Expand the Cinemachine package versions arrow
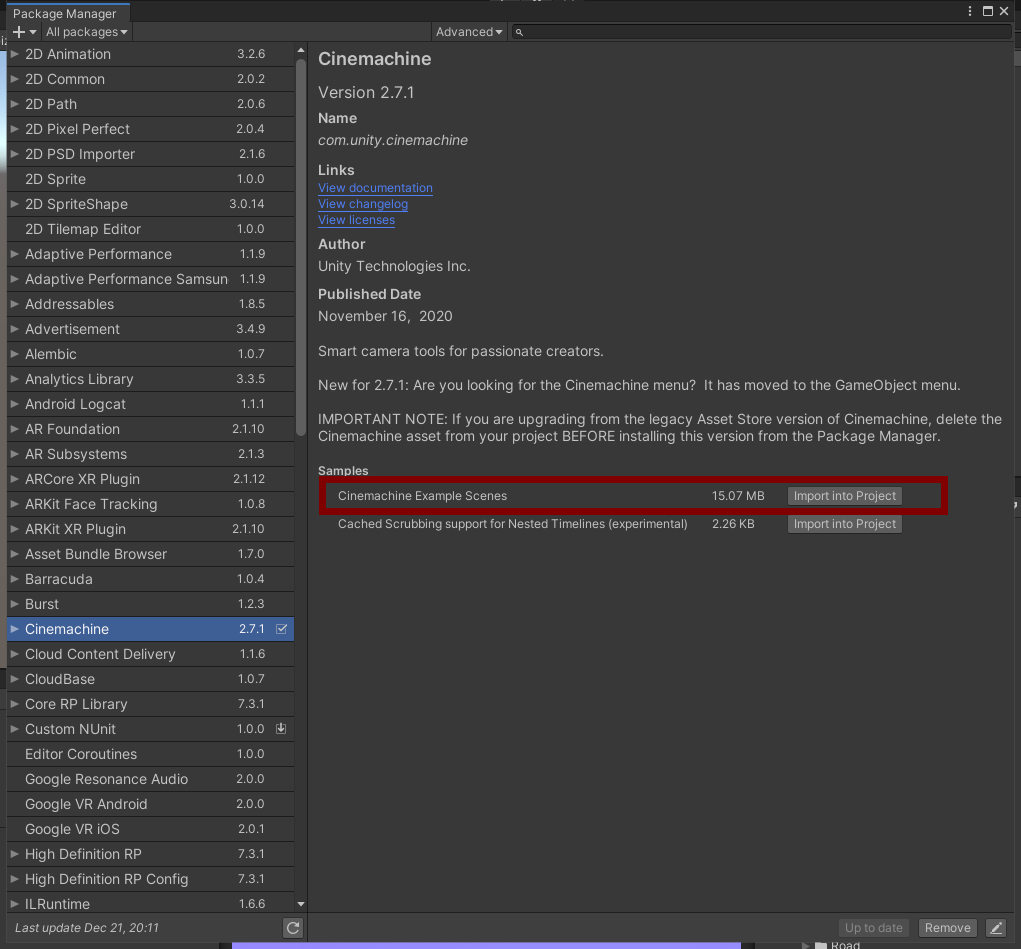 point(14,629)
